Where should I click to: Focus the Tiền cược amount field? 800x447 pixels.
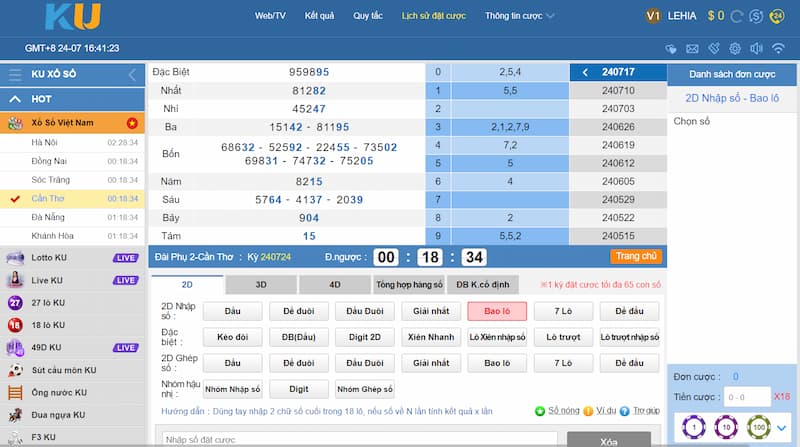[x=747, y=397]
